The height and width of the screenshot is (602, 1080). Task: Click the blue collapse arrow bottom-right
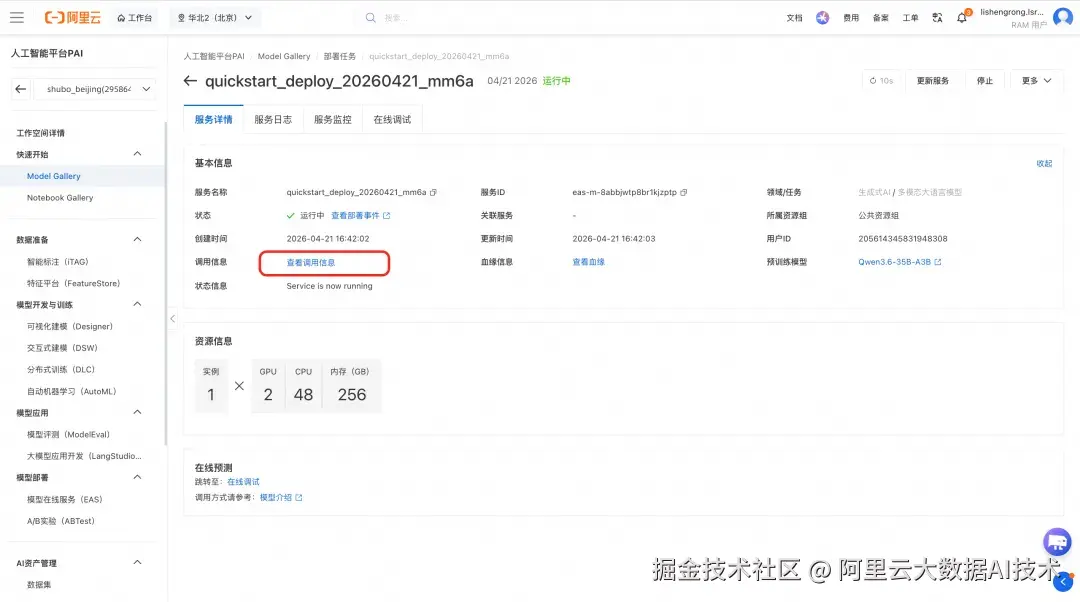pyautogui.click(x=1063, y=581)
